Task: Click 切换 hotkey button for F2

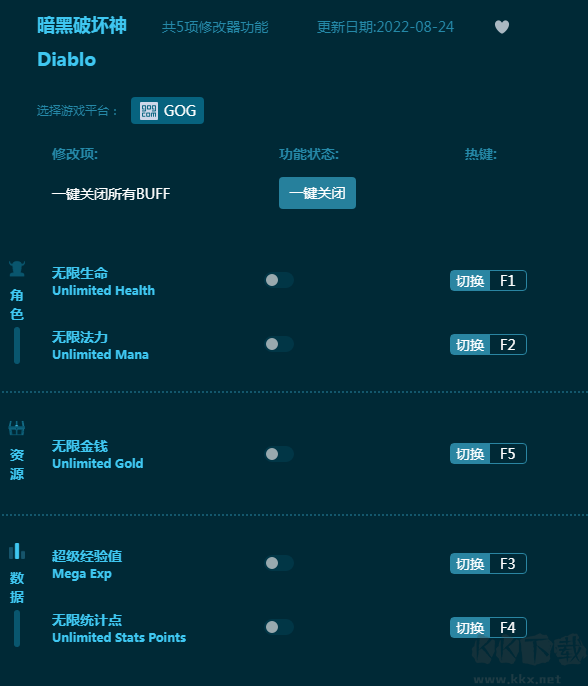Action: click(470, 345)
